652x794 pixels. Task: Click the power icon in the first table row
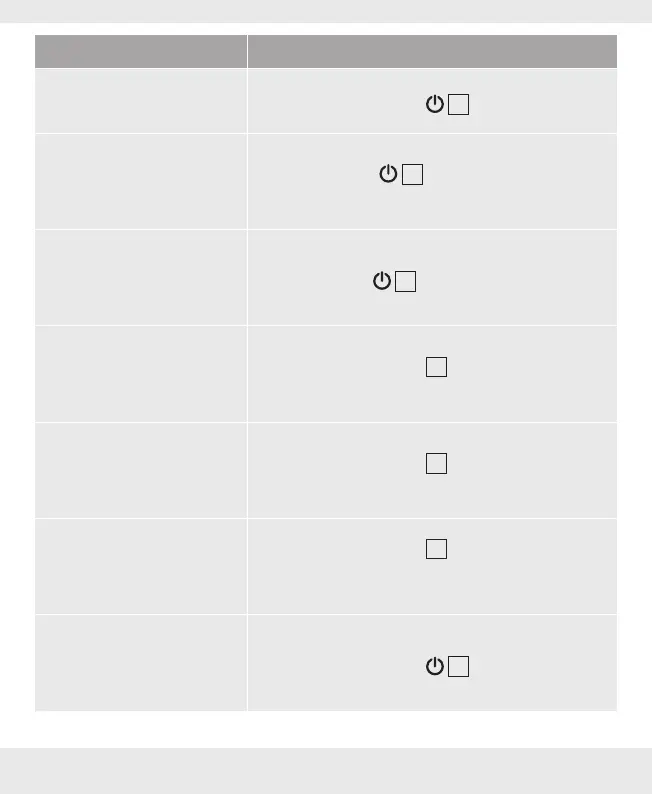click(x=434, y=107)
